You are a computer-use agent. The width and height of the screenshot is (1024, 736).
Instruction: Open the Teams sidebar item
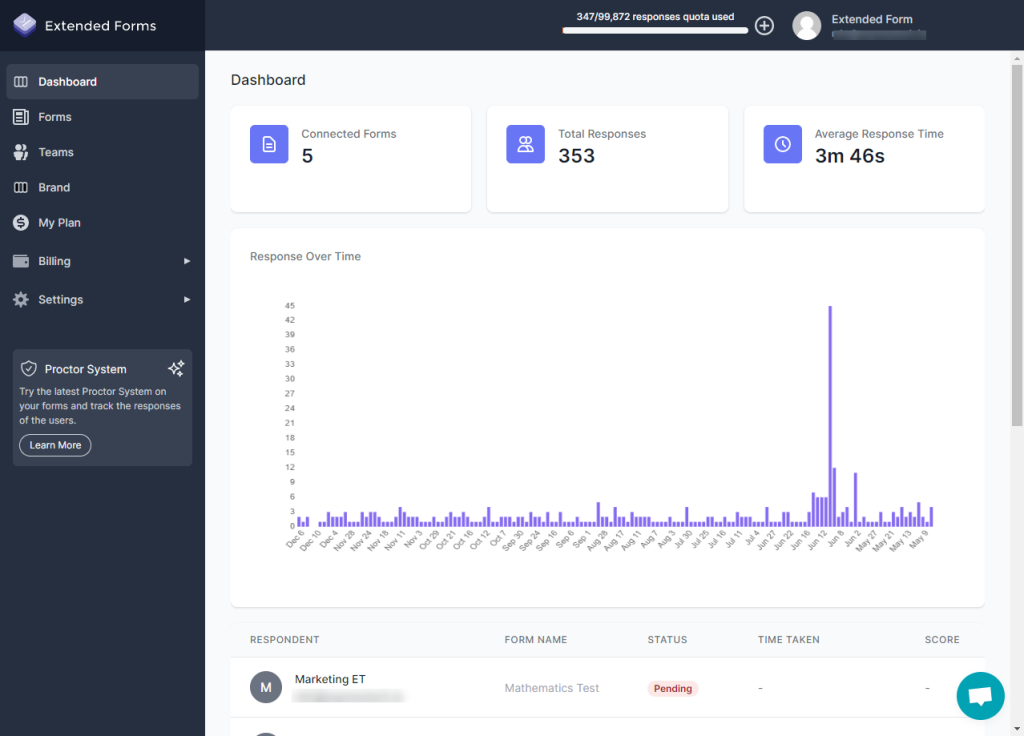(56, 152)
